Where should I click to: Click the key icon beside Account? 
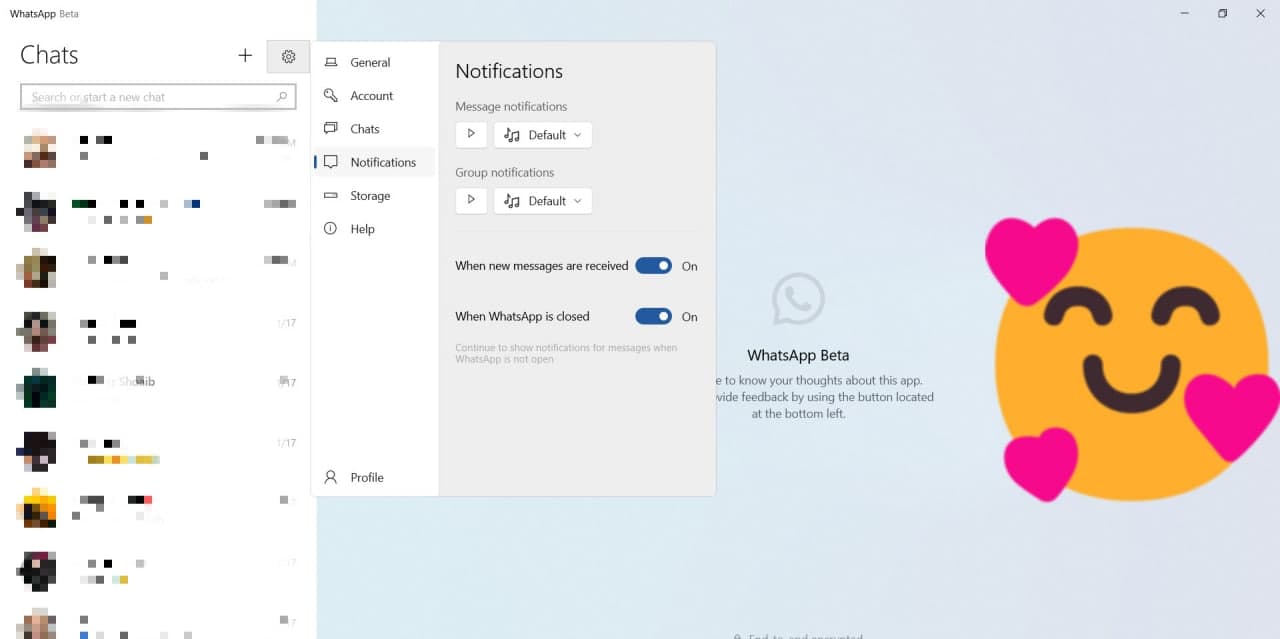pyautogui.click(x=331, y=96)
